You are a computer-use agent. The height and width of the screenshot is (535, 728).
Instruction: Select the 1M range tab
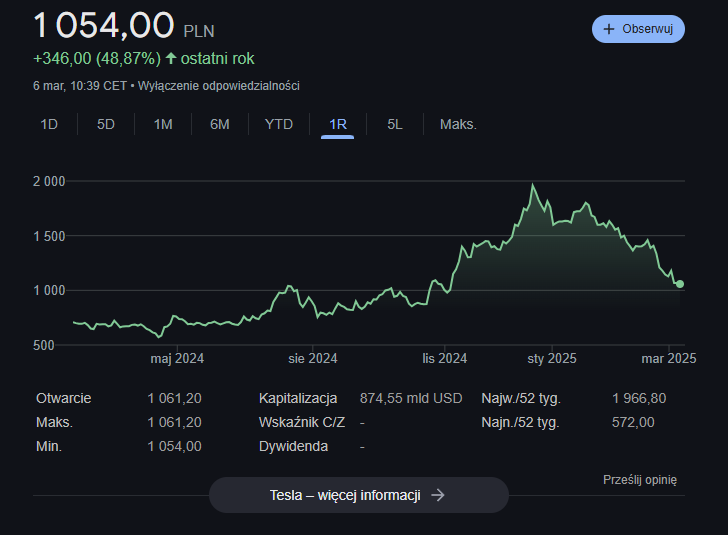pyautogui.click(x=163, y=124)
